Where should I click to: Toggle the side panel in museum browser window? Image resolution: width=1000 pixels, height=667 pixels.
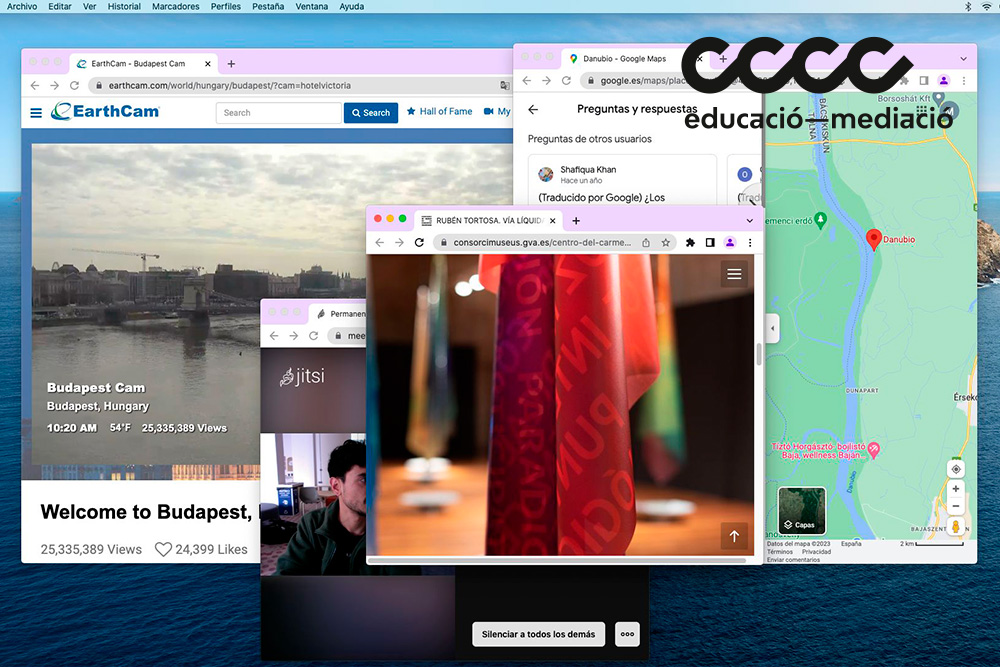tap(710, 243)
